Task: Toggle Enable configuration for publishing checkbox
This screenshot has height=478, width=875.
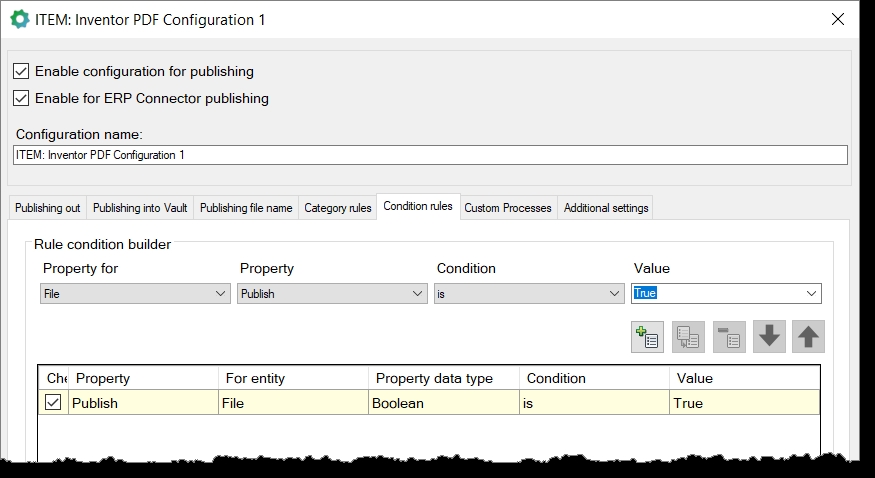Action: pyautogui.click(x=21, y=71)
